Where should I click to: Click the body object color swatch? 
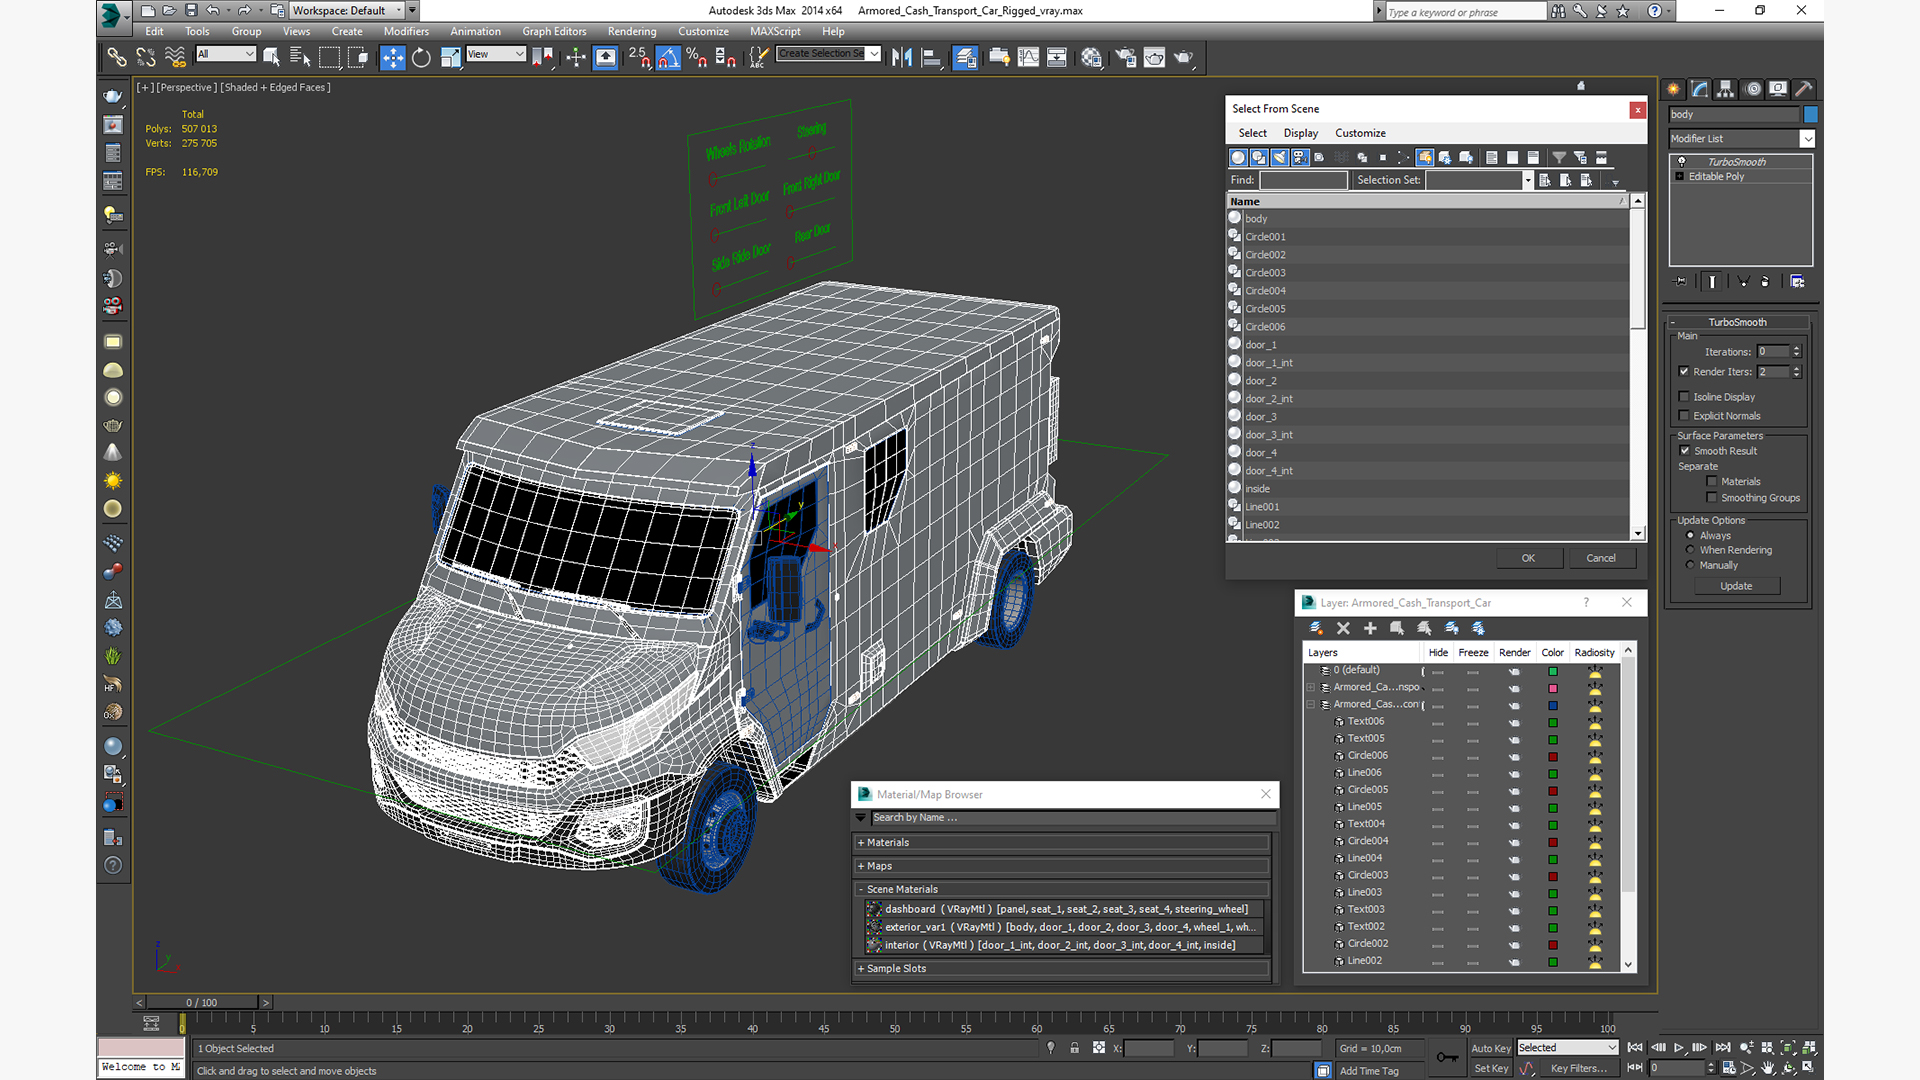point(1810,115)
